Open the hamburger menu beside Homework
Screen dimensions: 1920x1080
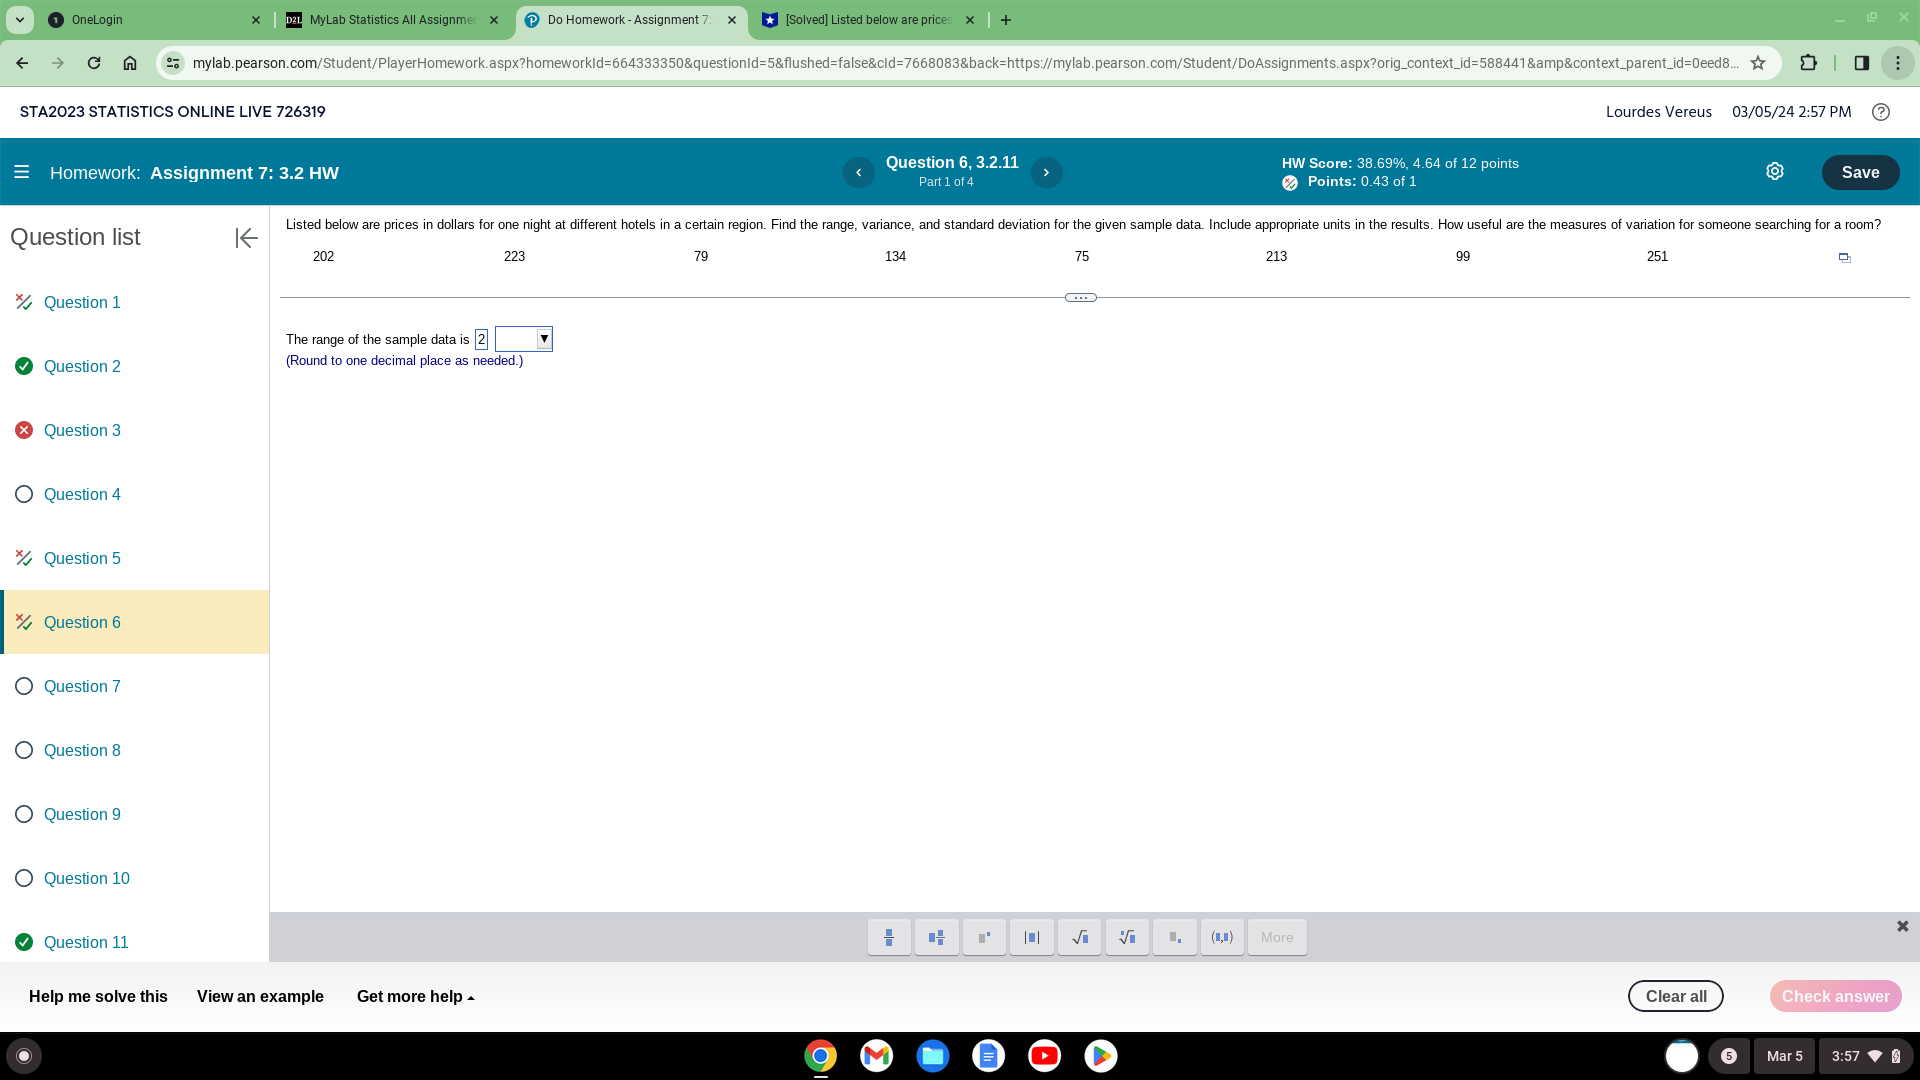(21, 172)
